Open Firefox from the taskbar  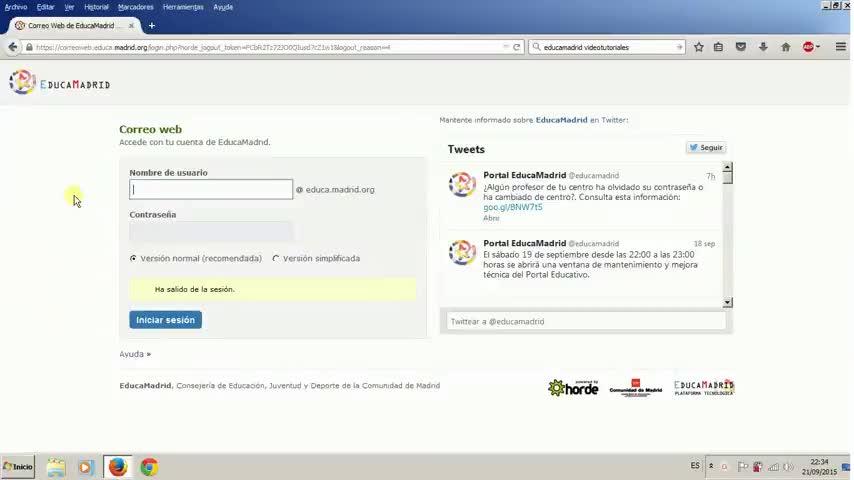118,467
